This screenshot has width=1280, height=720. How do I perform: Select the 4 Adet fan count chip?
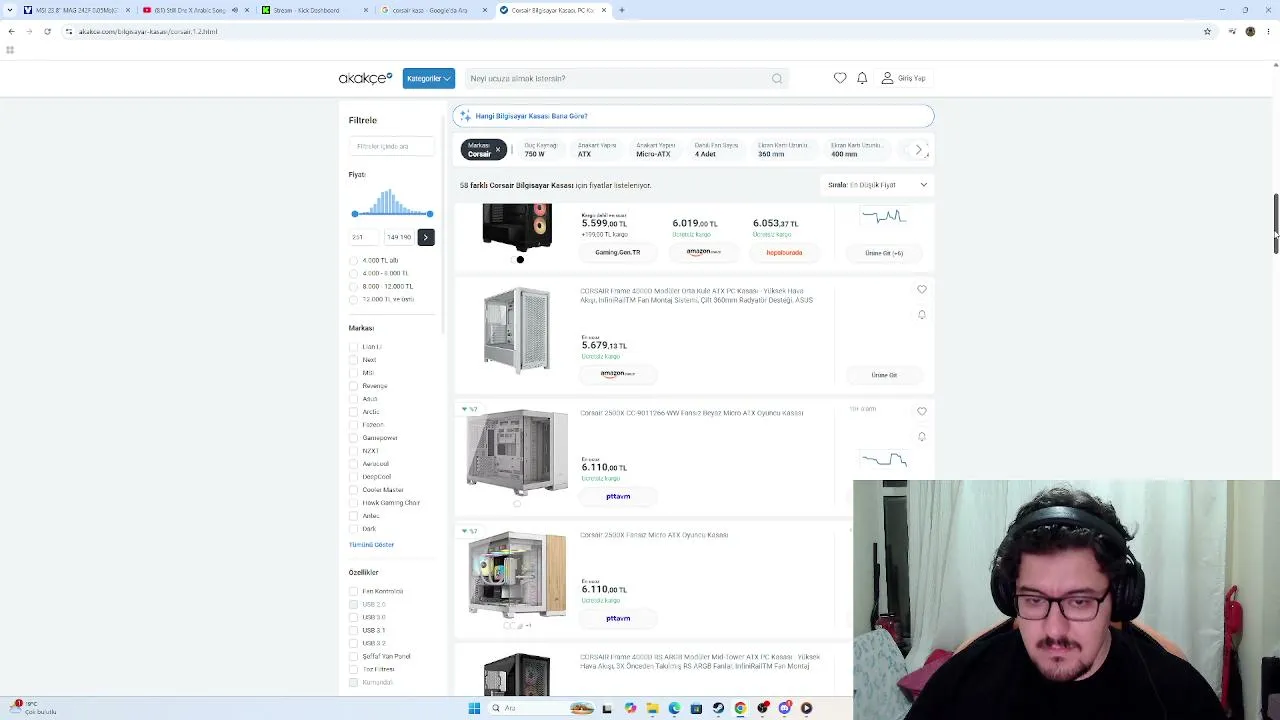[x=716, y=149]
